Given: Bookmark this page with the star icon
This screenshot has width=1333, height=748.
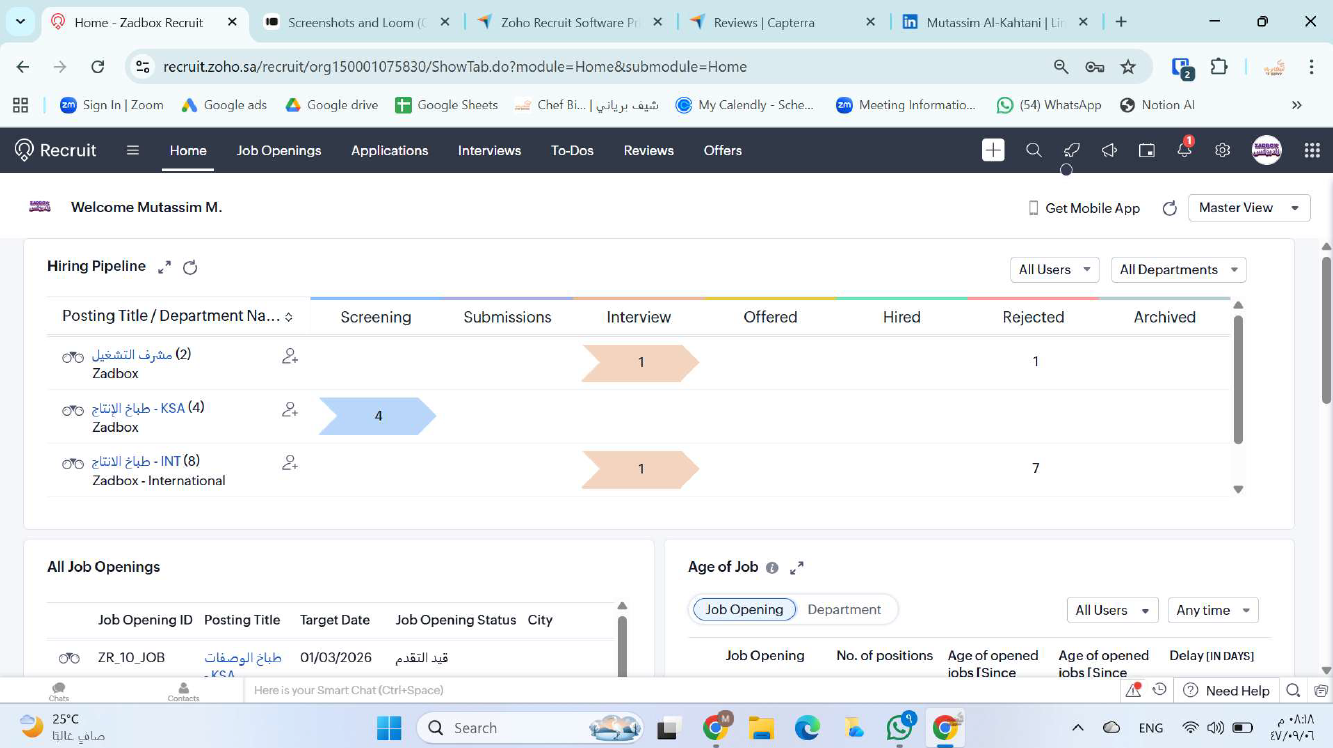Looking at the screenshot, I should coord(1128,67).
